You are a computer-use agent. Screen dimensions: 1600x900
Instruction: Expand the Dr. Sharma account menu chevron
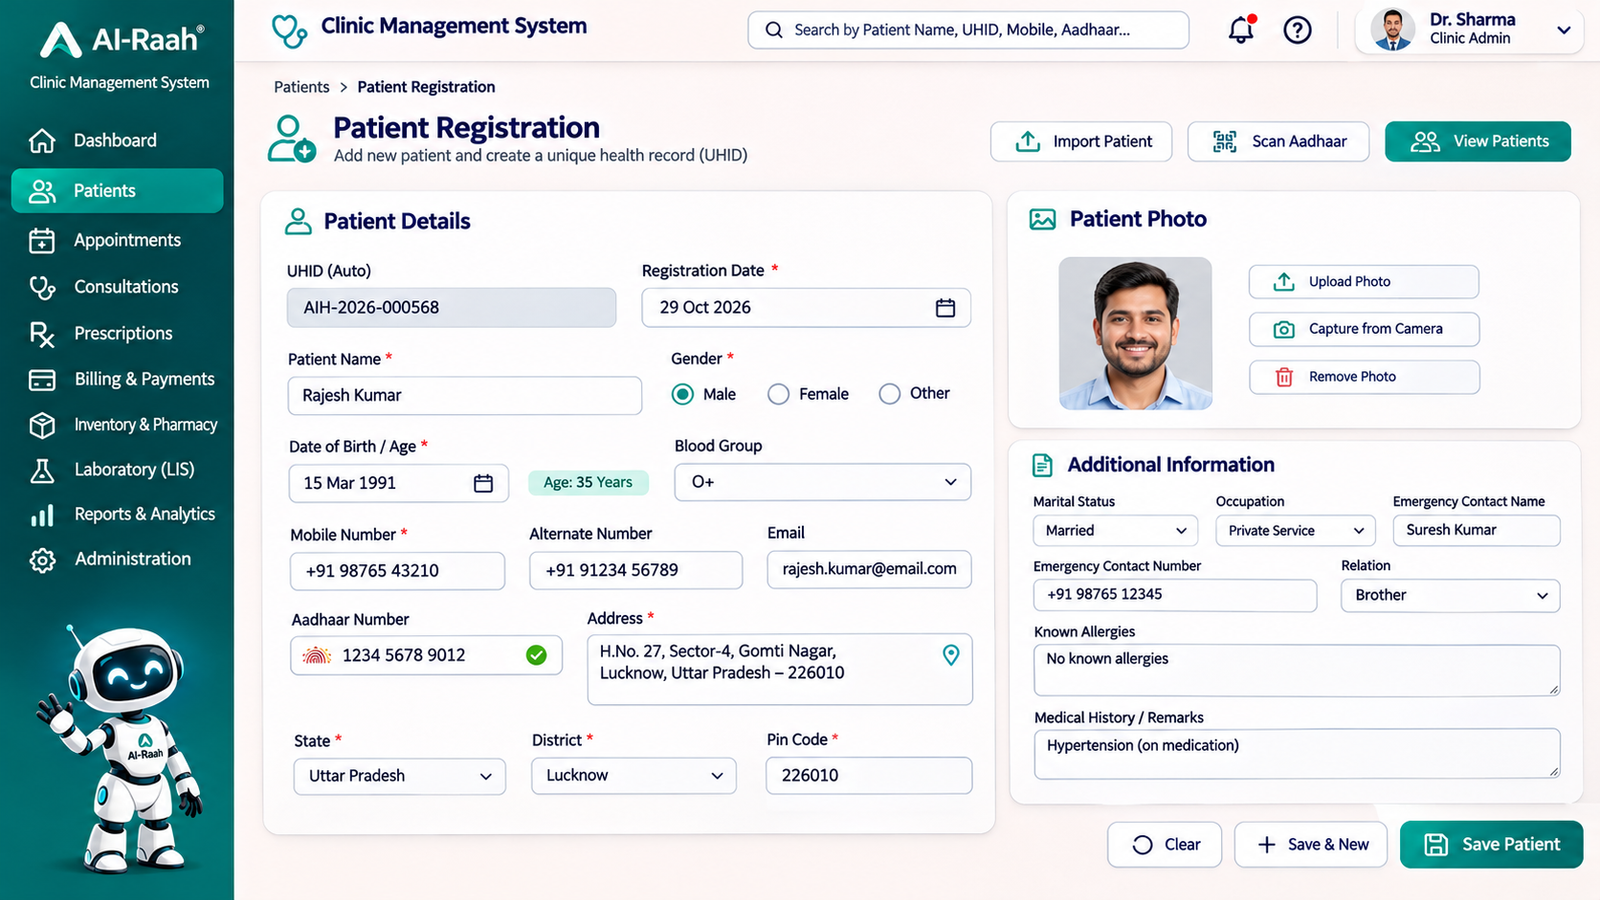[1563, 30]
